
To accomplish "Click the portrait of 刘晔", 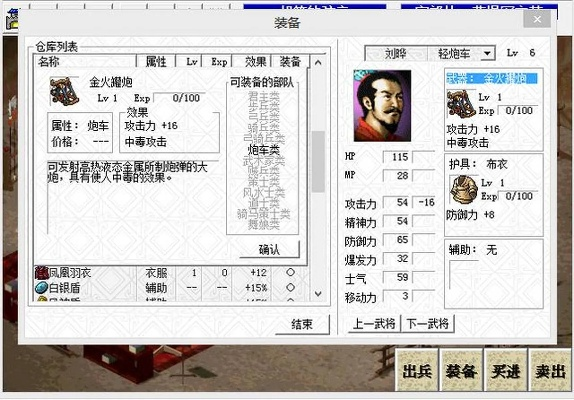I will click(382, 106).
